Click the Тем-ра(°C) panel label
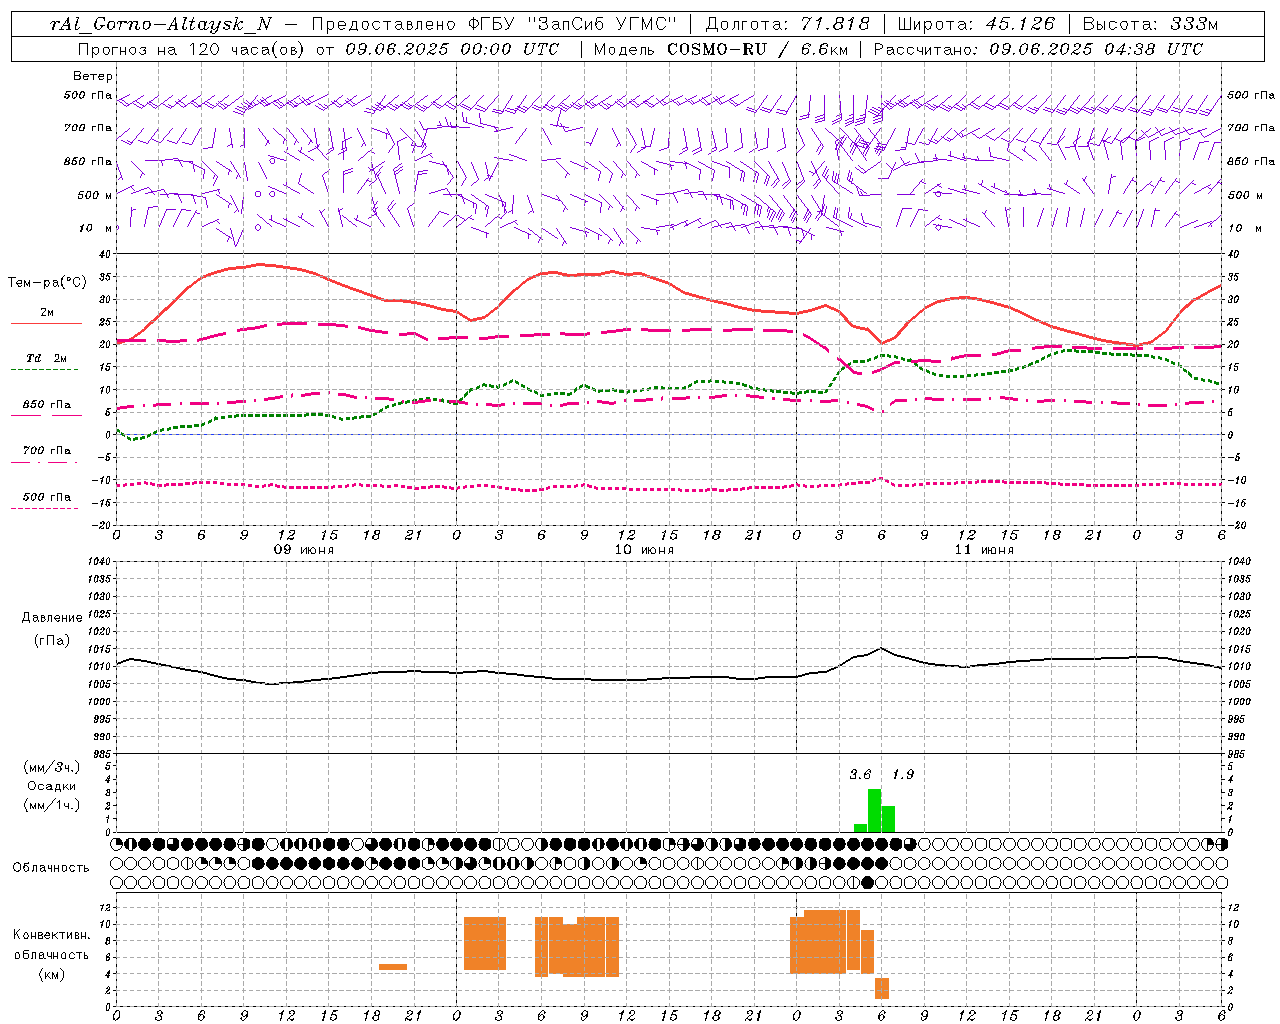 [x=47, y=283]
